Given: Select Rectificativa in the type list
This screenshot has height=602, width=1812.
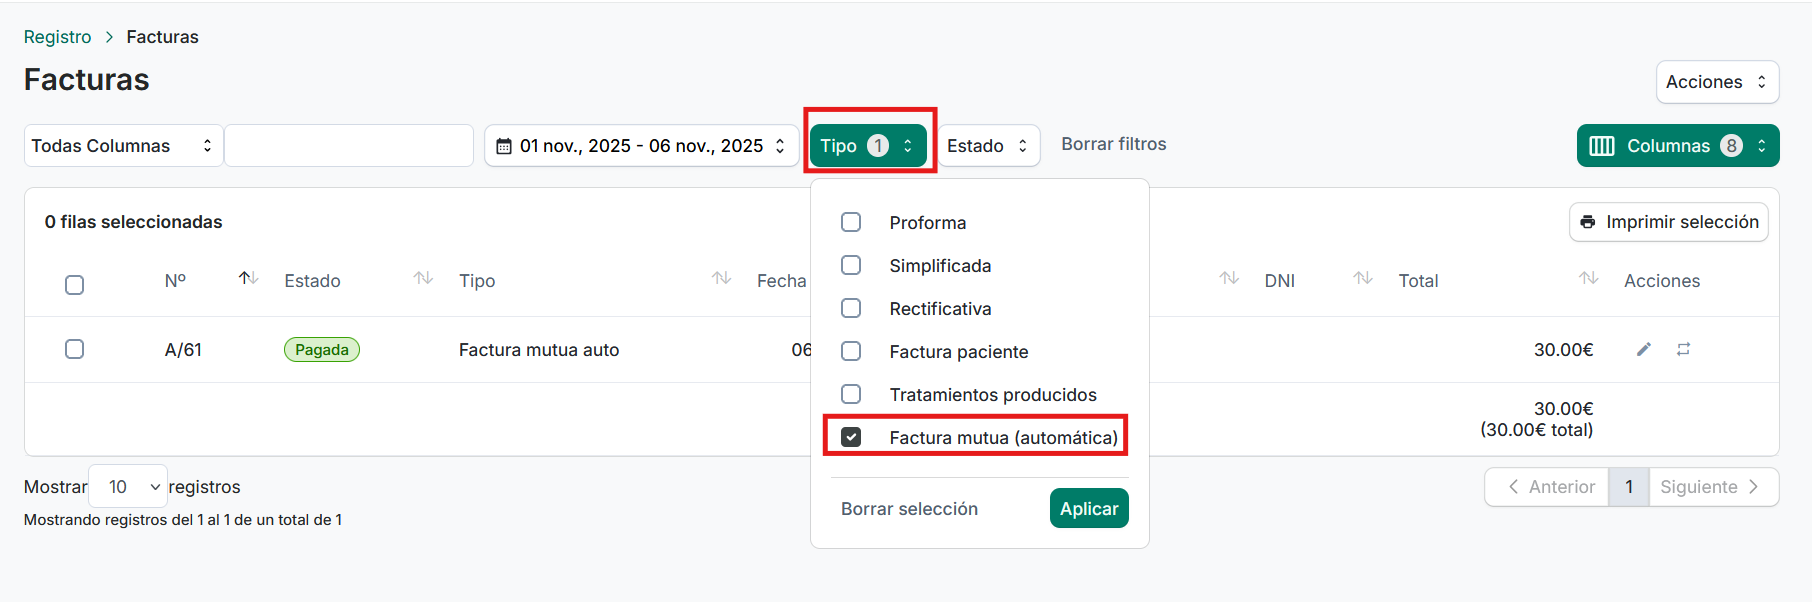Looking at the screenshot, I should point(851,308).
